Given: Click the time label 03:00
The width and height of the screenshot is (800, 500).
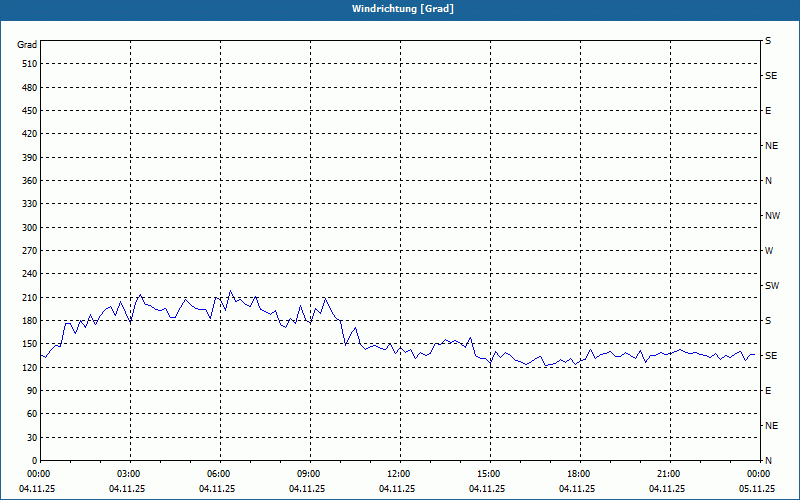Looking at the screenshot, I should [x=131, y=474].
